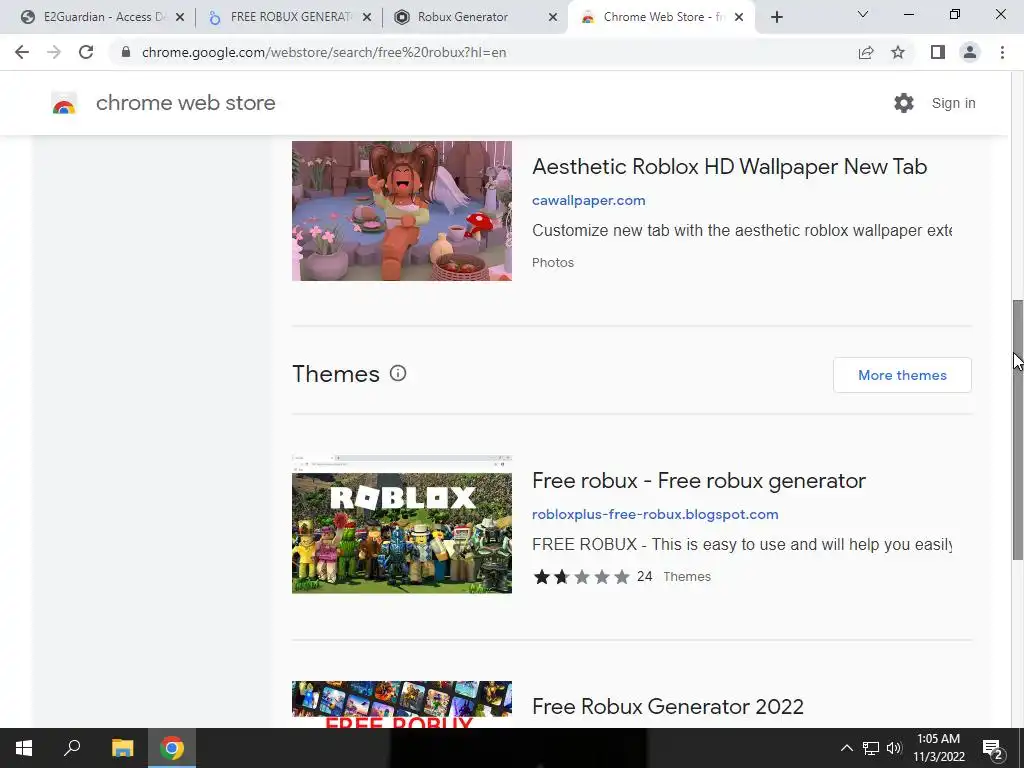Close the E2Guardian tab
Image resolution: width=1024 pixels, height=768 pixels.
coord(180,18)
